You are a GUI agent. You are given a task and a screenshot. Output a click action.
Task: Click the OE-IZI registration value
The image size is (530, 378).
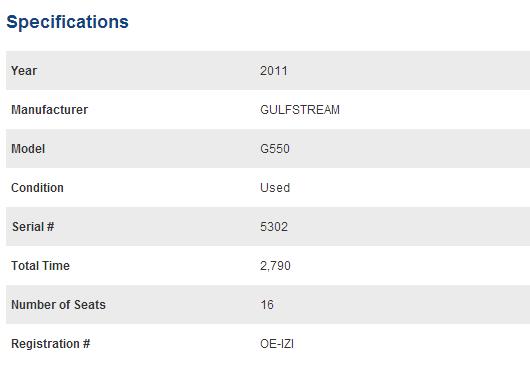tap(277, 344)
